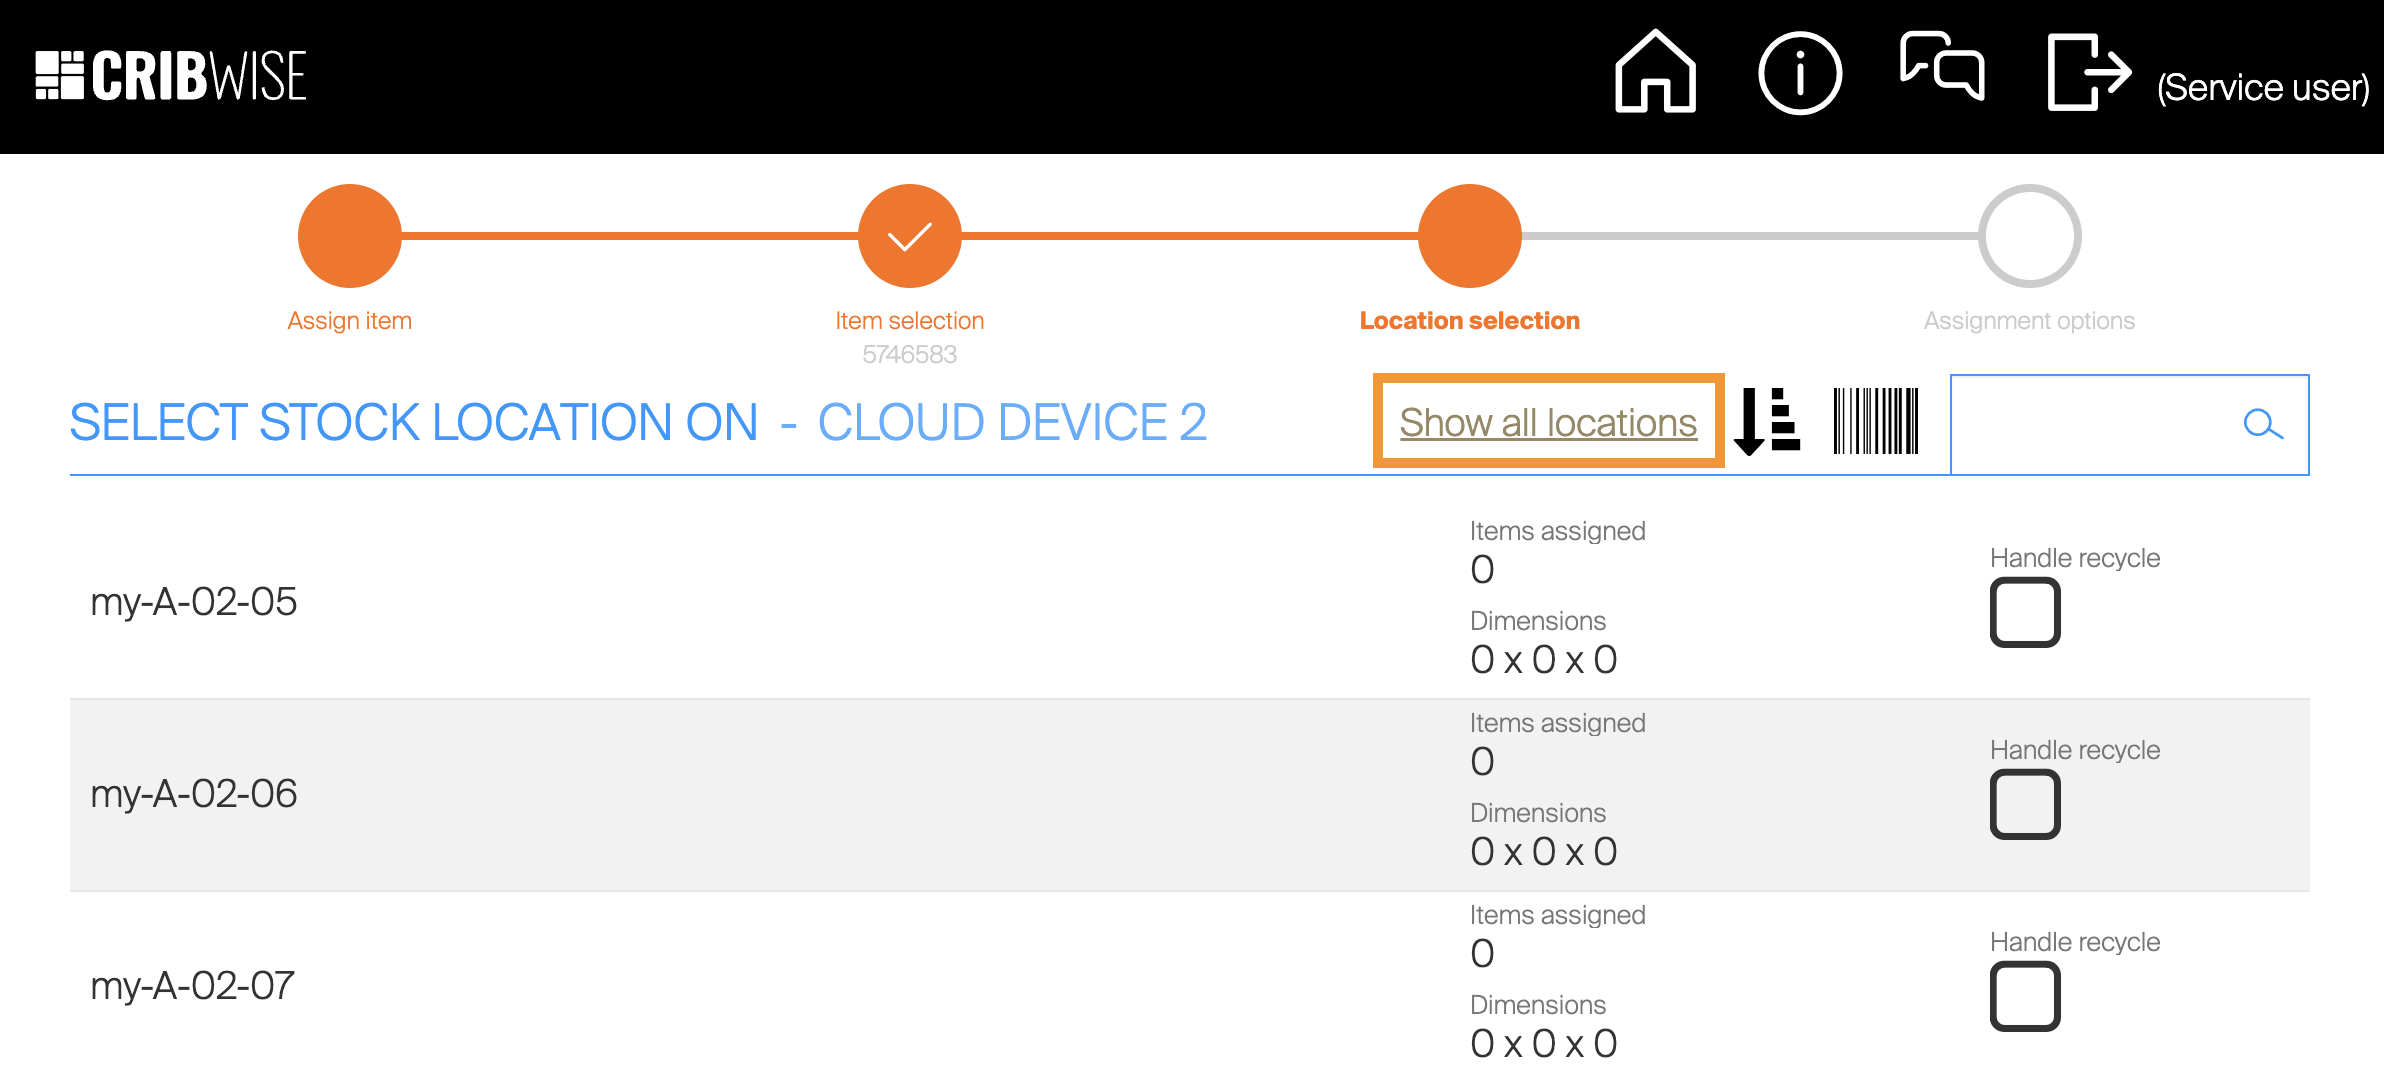Enable Handle recycle for my-A-02-06
2384x1082 pixels.
pos(2024,804)
